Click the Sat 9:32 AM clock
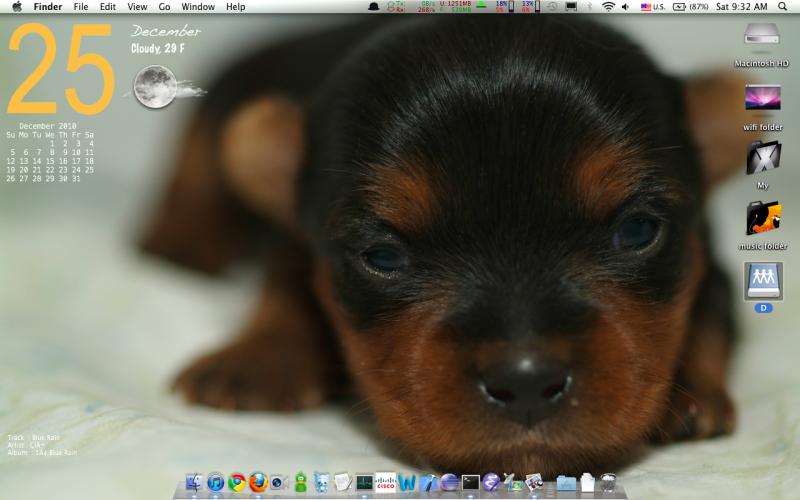The image size is (800, 500). 741,7
